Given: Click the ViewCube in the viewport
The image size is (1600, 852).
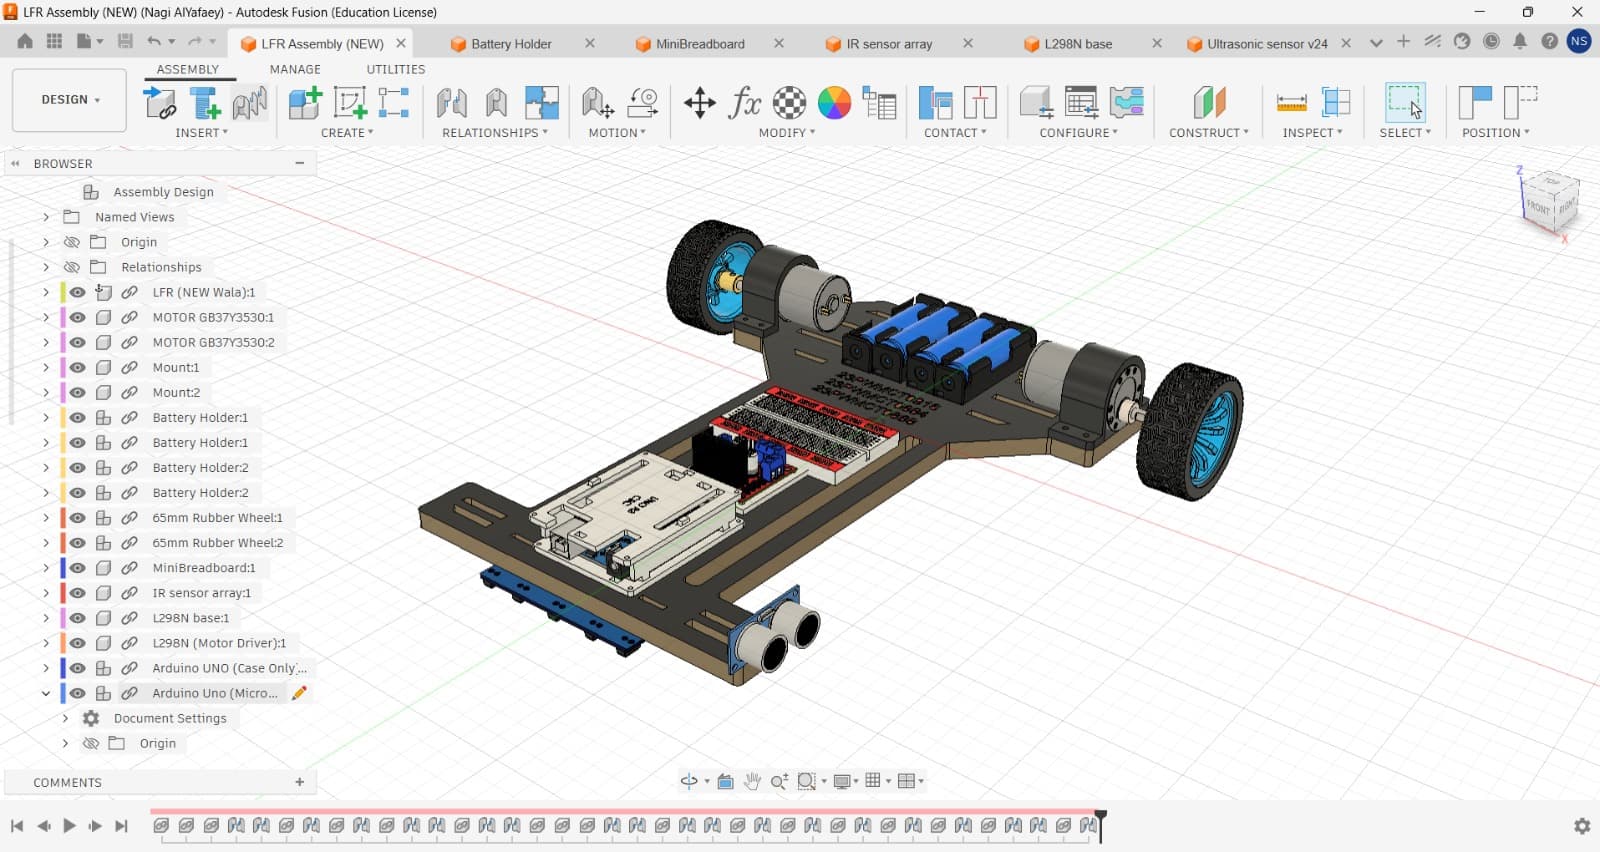Looking at the screenshot, I should click(x=1550, y=204).
